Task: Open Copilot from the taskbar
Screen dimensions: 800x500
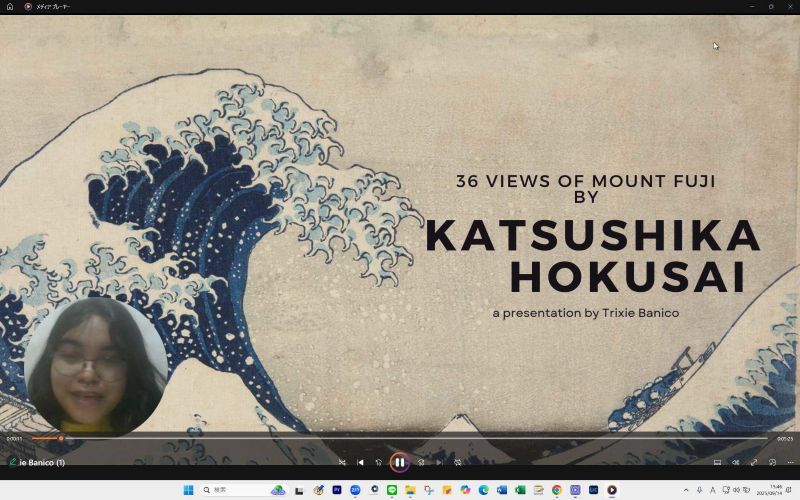Action: (465, 490)
